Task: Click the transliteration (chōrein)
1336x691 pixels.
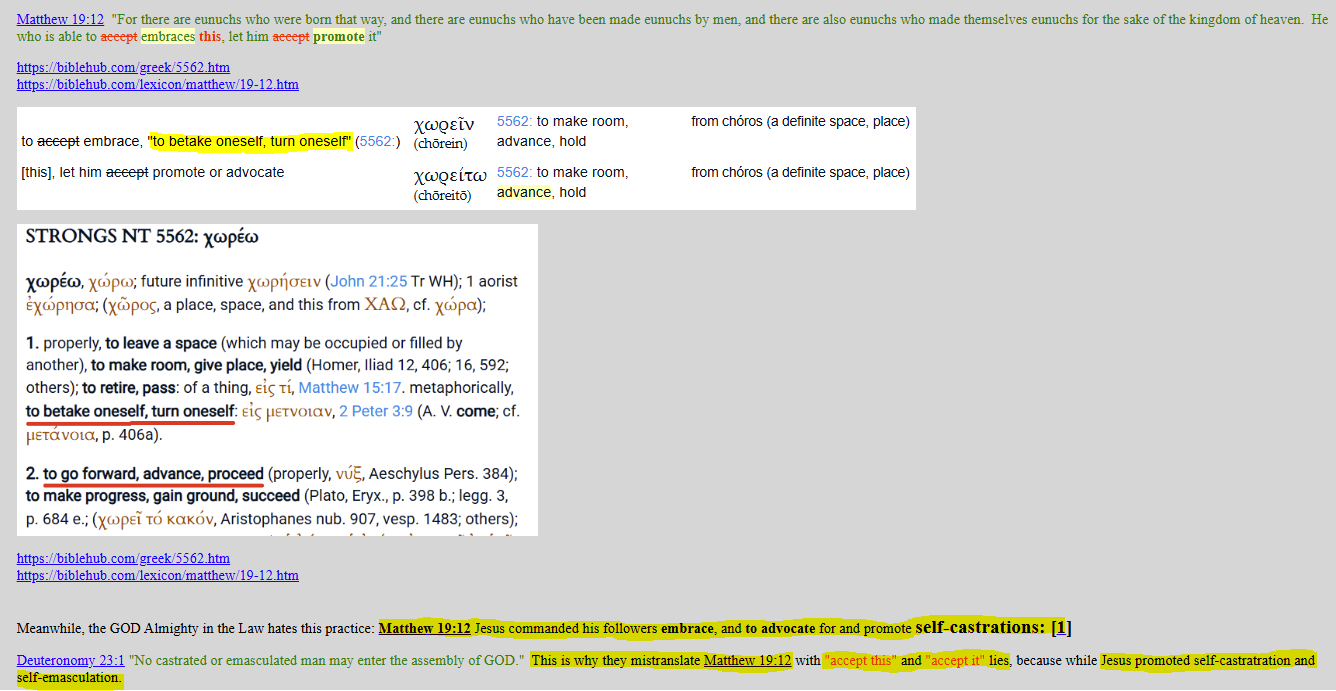Action: (440, 144)
